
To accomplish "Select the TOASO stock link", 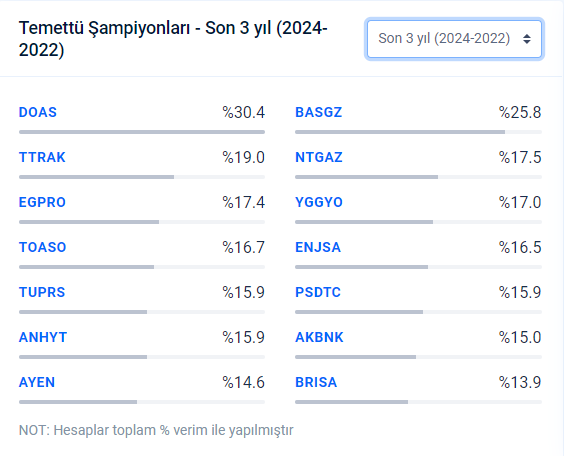I will click(x=42, y=247).
